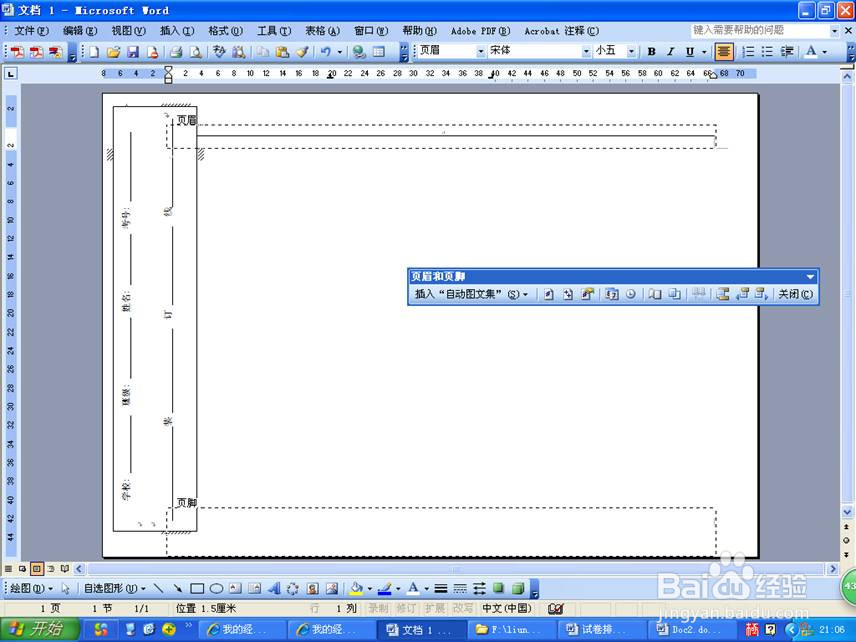Open the 文件 menu
The image size is (856, 642).
pyautogui.click(x=31, y=31)
